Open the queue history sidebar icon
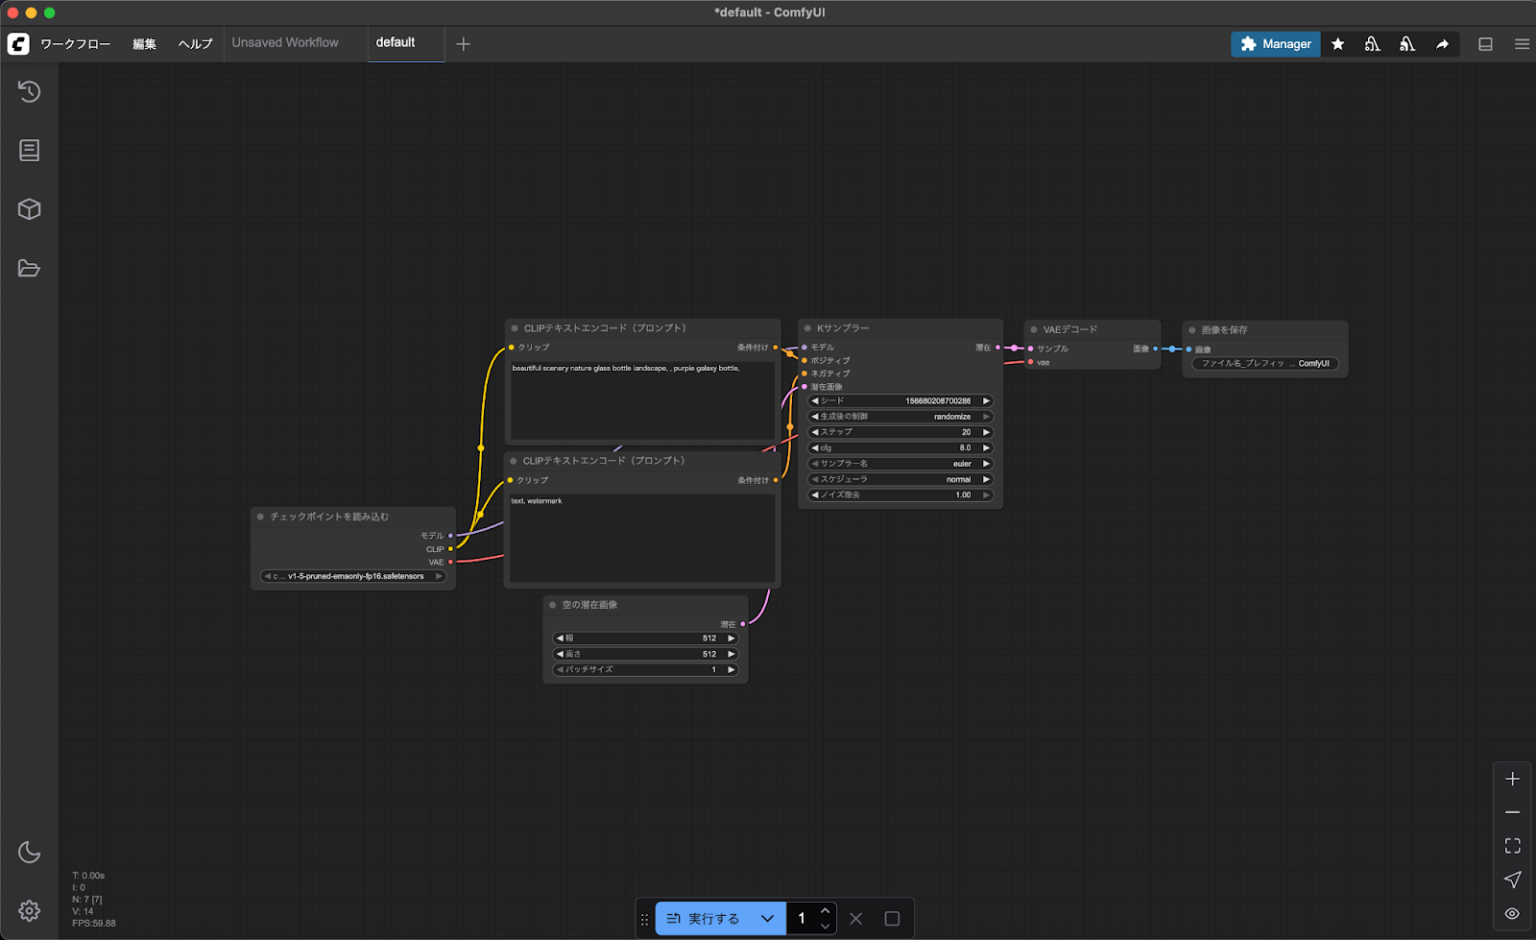1536x940 pixels. [29, 92]
